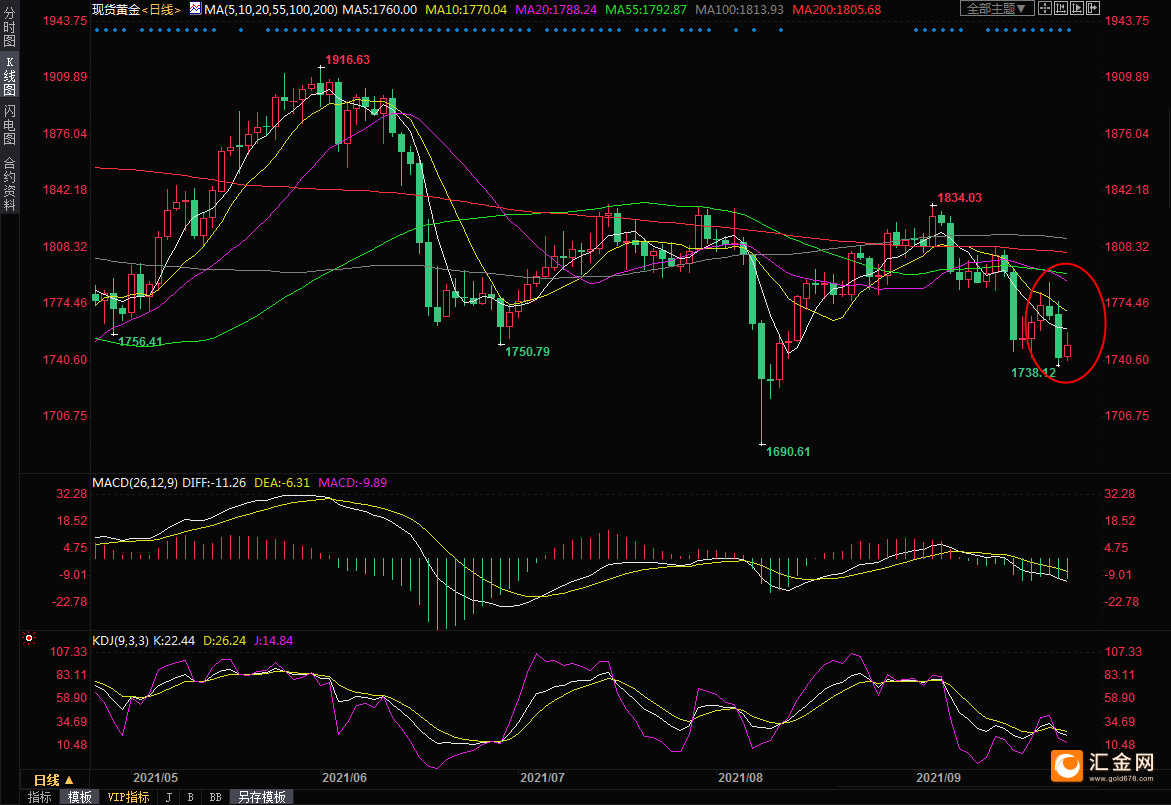Click the jump-to-start chart icon
This screenshot has height=805, width=1171.
point(1060,8)
